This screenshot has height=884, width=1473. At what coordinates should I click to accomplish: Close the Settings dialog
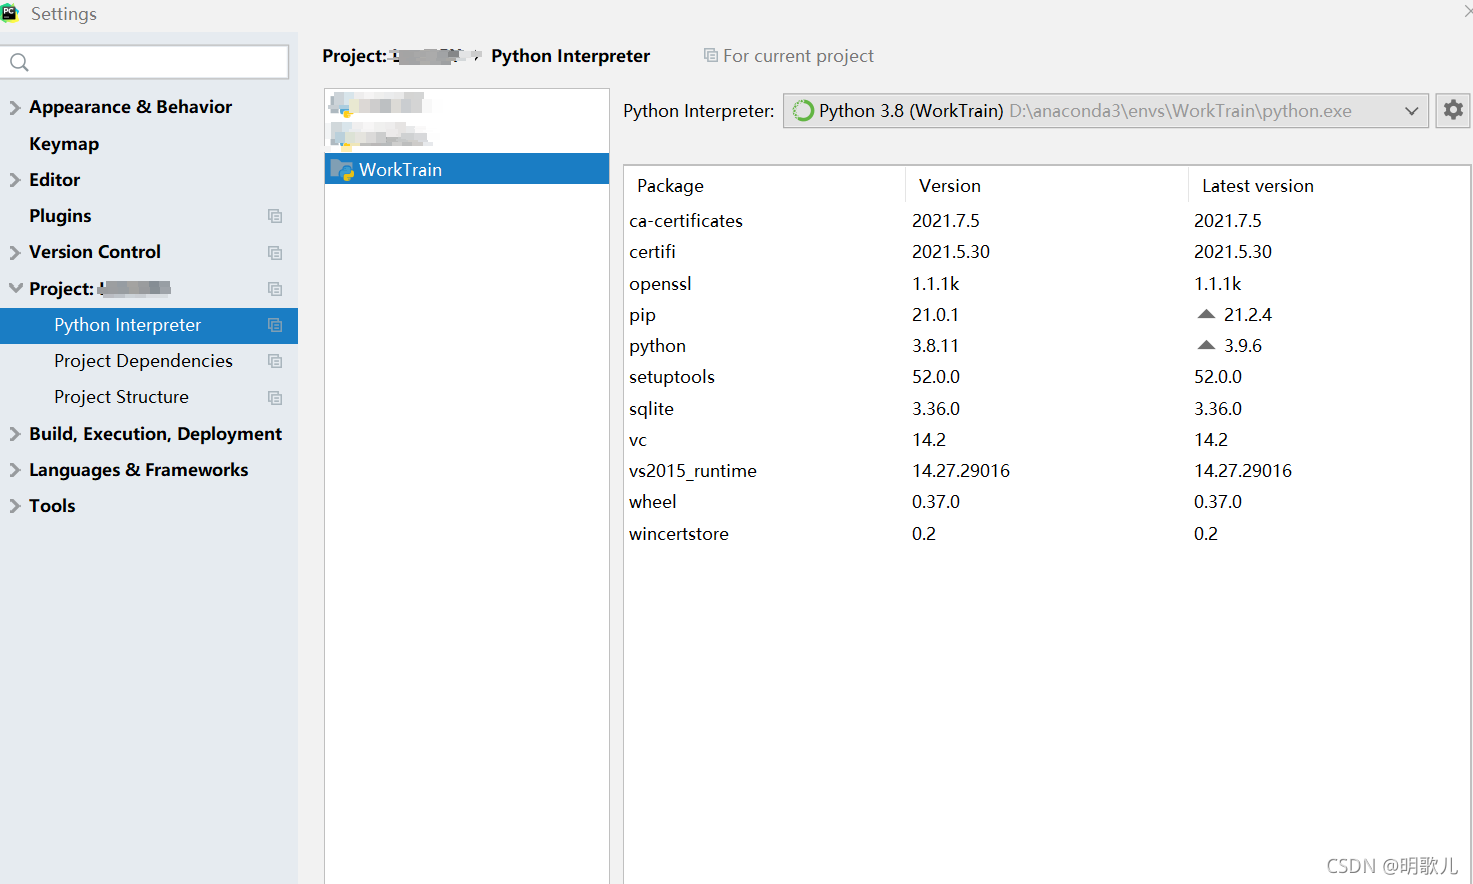pyautogui.click(x=1467, y=11)
